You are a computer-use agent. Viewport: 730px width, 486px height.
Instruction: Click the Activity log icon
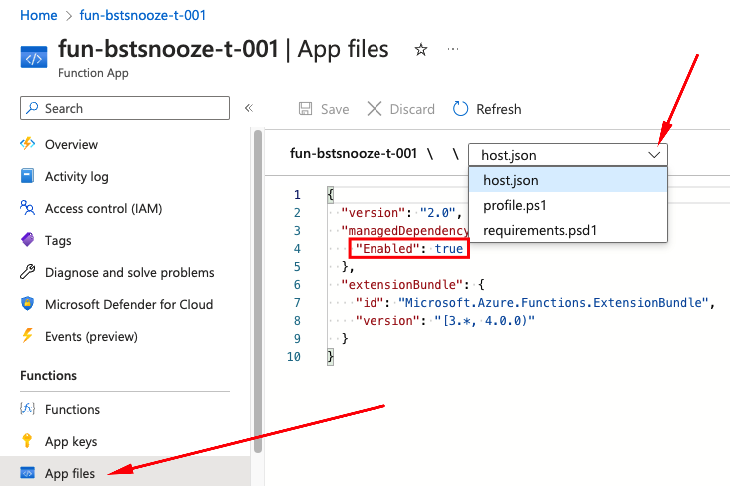pyautogui.click(x=28, y=177)
